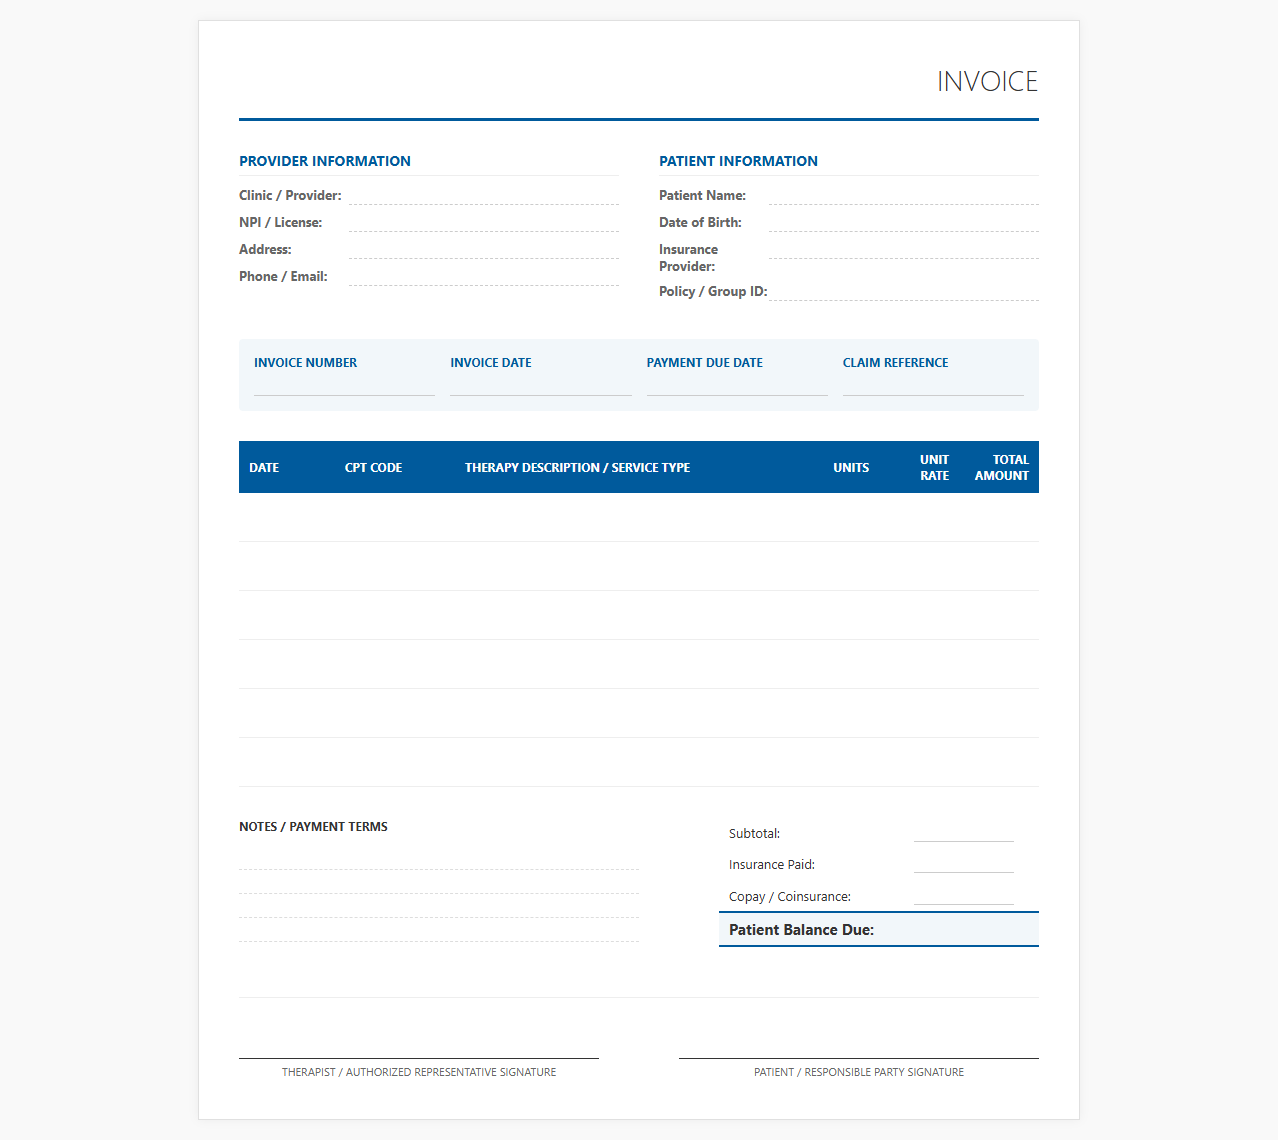Click the Clinic / Provider label
1278x1140 pixels.
tap(290, 195)
